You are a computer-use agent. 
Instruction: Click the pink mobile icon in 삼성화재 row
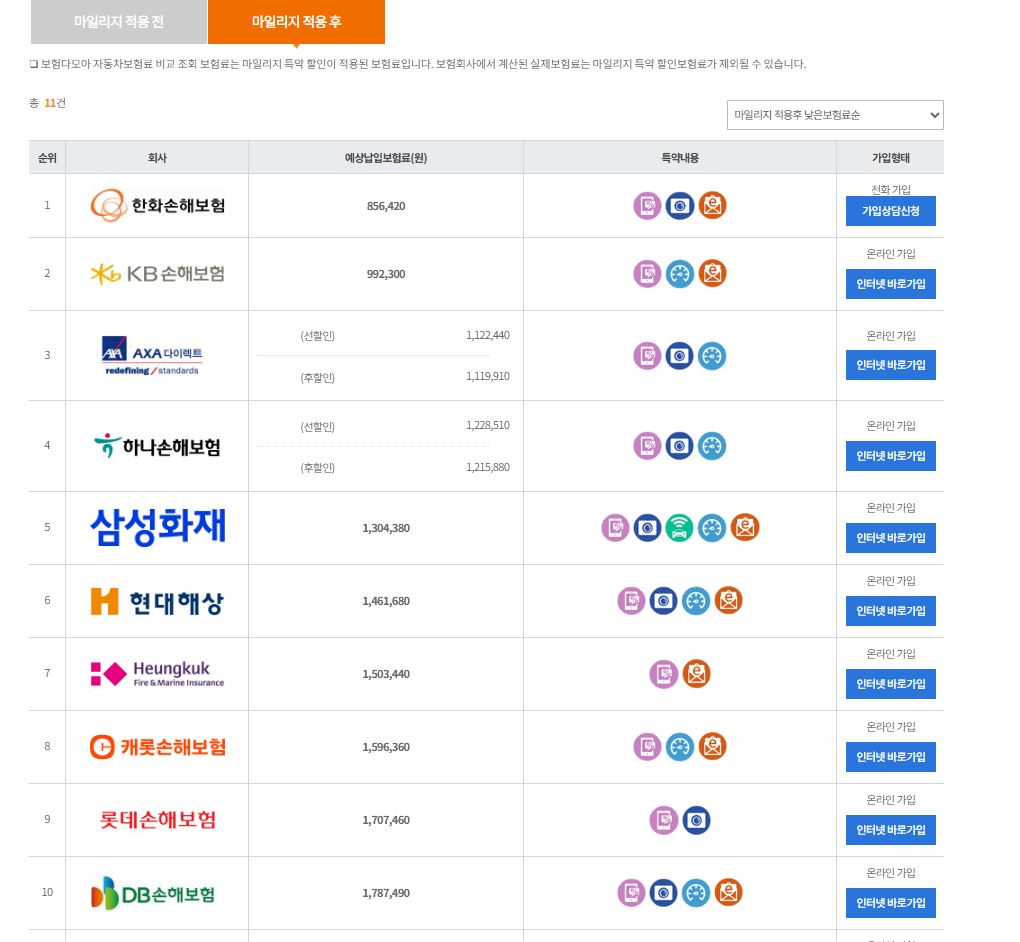615,528
